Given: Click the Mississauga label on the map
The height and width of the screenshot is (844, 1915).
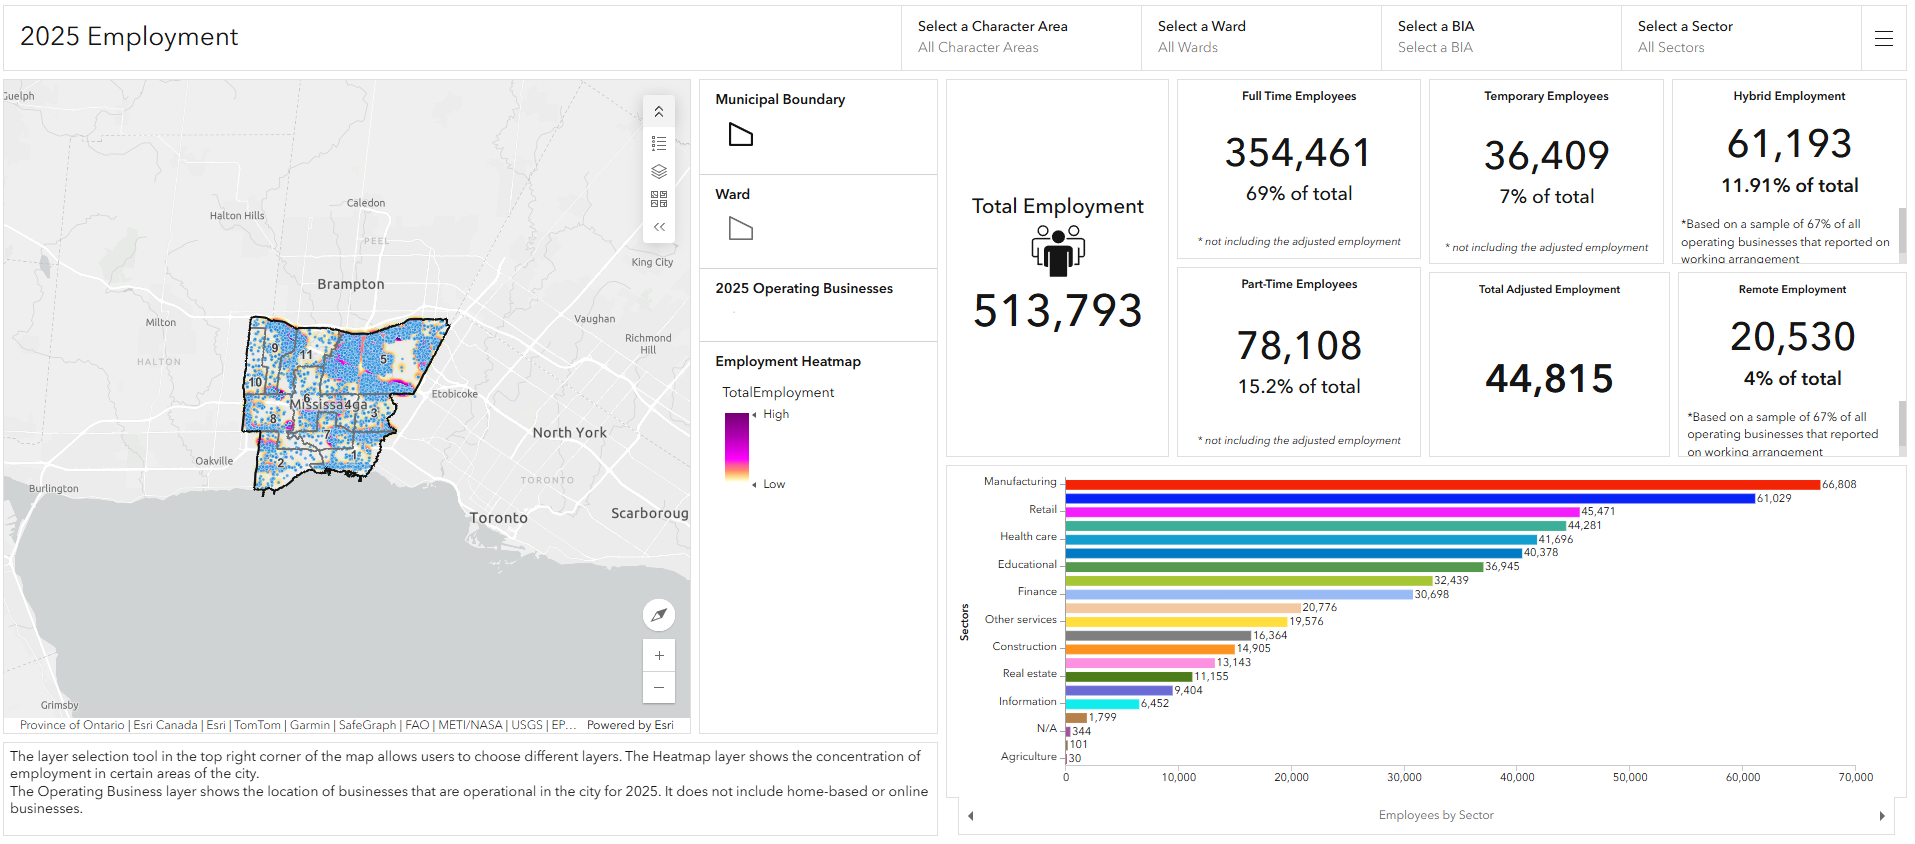Looking at the screenshot, I should (328, 404).
